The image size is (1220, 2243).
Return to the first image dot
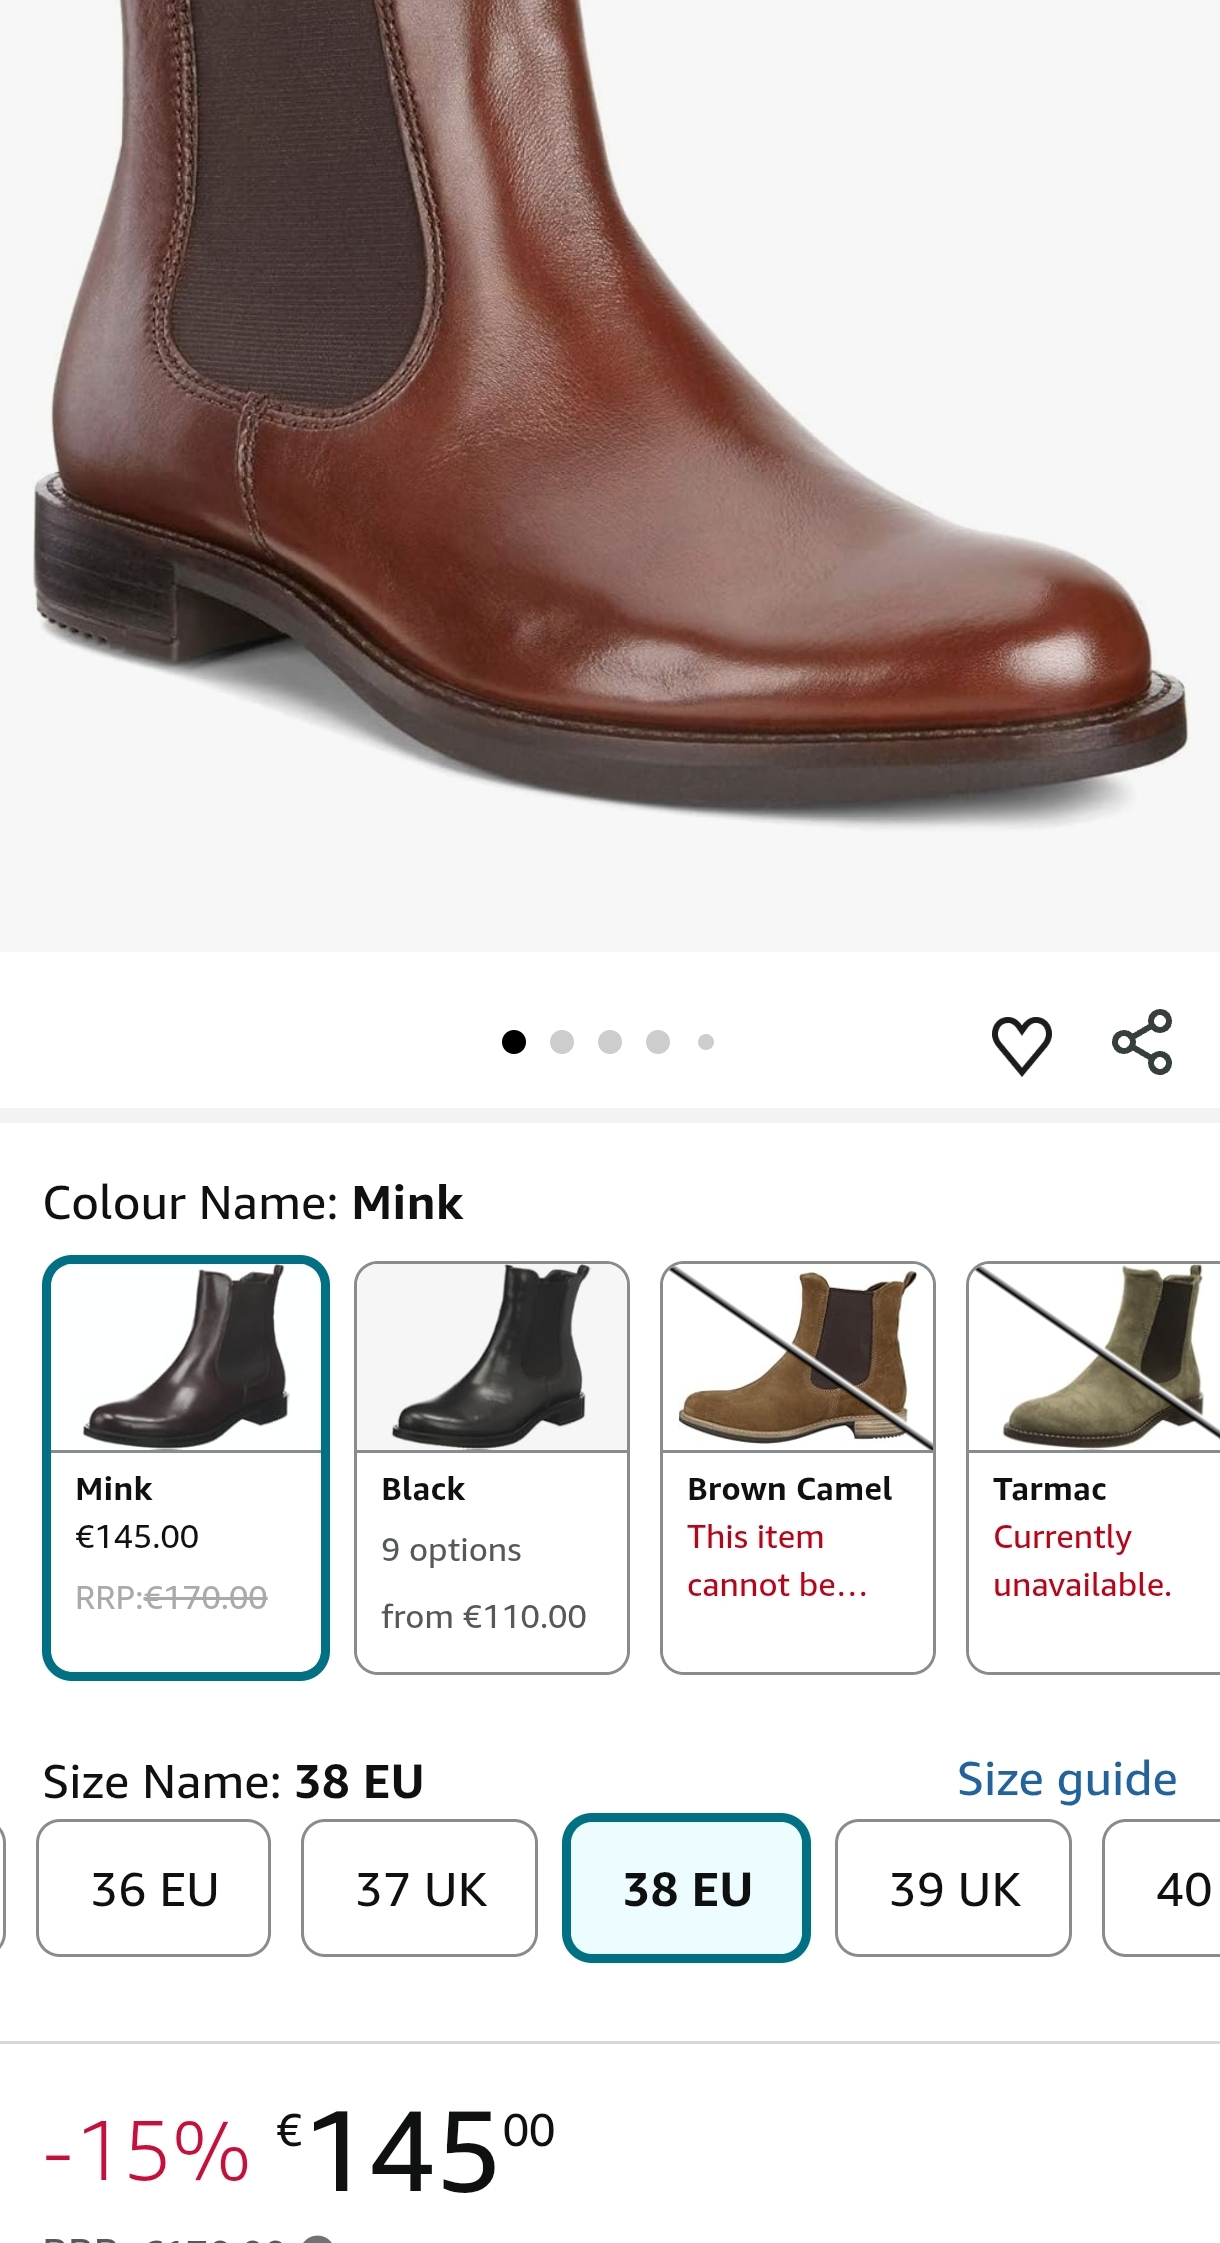514,1042
